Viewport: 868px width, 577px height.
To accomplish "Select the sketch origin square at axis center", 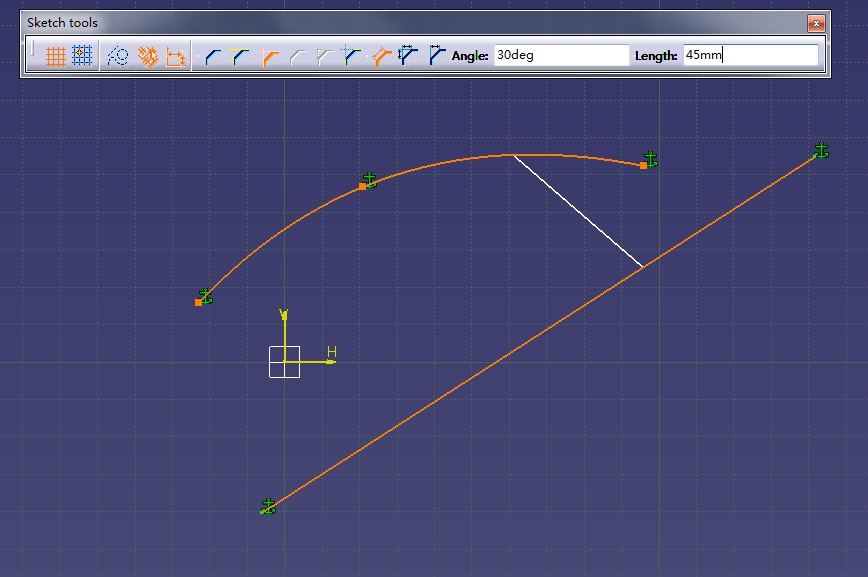I will coord(285,362).
